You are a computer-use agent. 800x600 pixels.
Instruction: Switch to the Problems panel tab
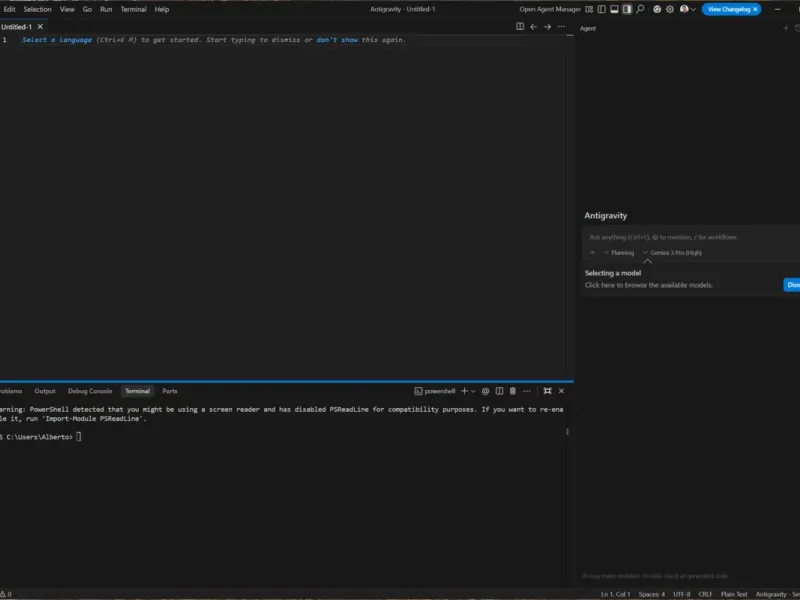[x=11, y=391]
